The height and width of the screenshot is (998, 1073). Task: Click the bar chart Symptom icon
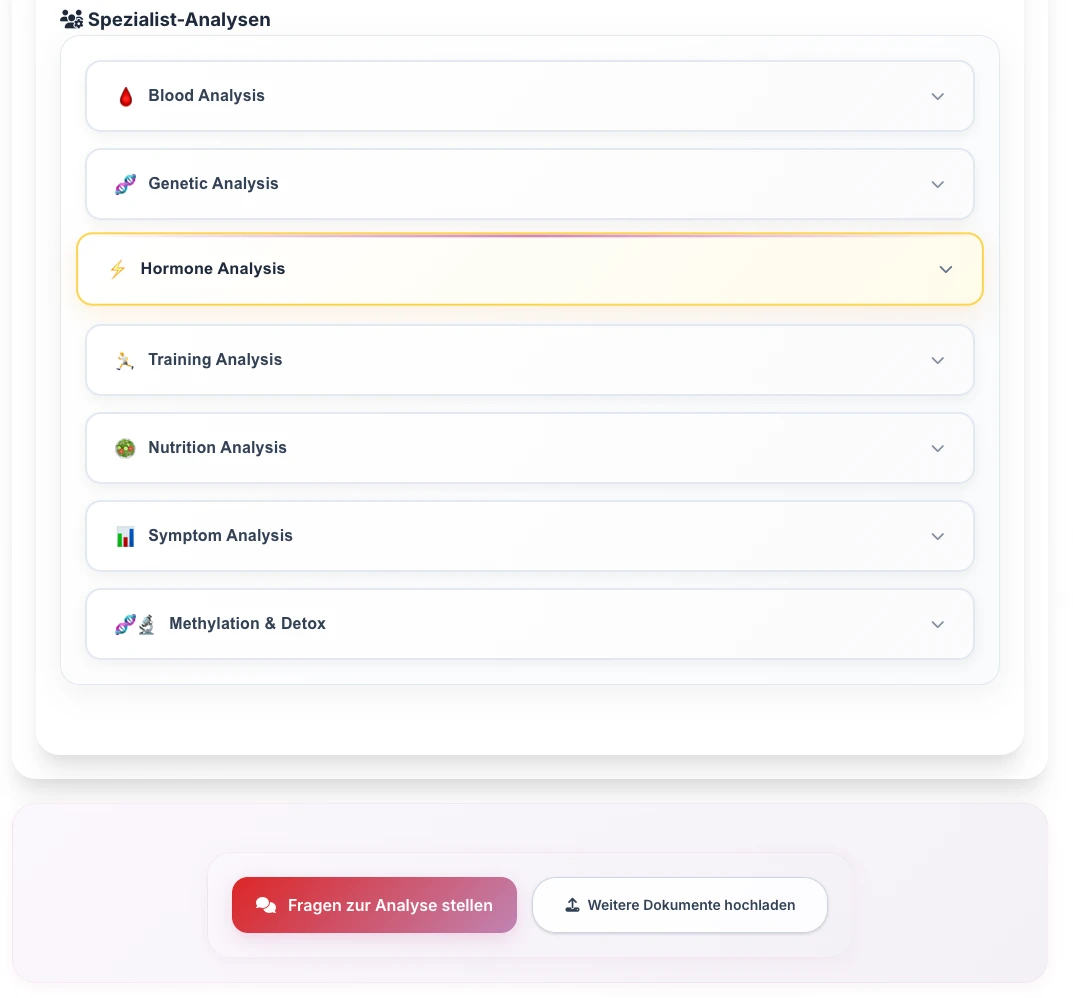click(125, 537)
